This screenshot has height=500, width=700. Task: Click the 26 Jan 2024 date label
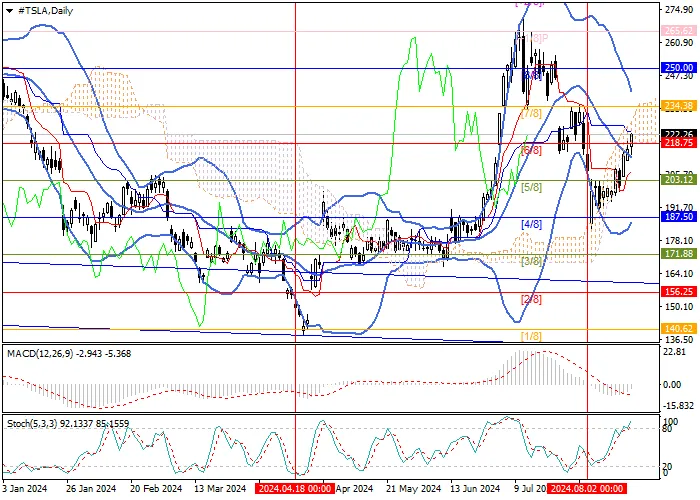pyautogui.click(x=91, y=489)
